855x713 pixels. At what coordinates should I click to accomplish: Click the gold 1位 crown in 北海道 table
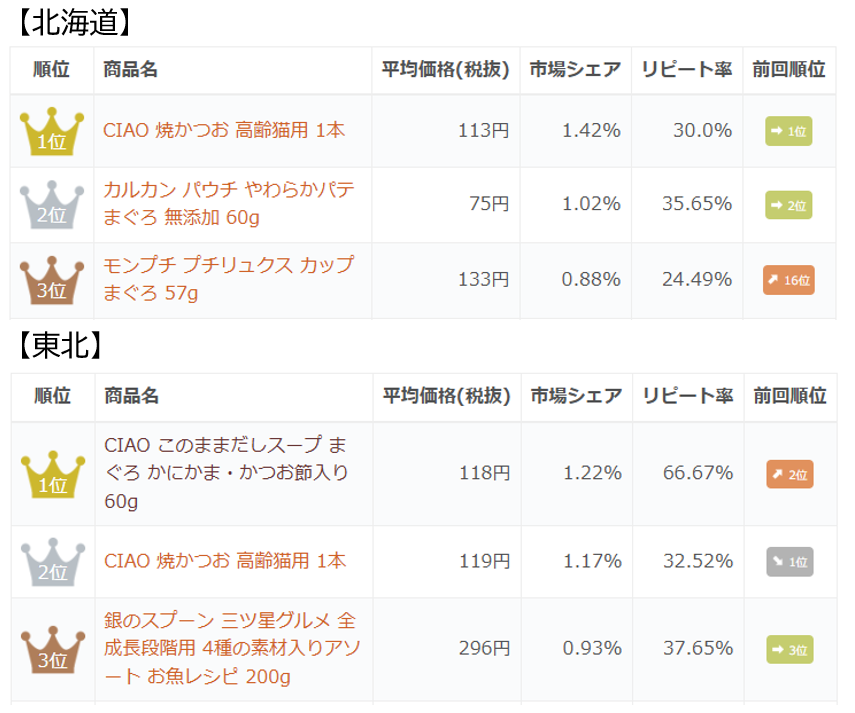(x=52, y=132)
